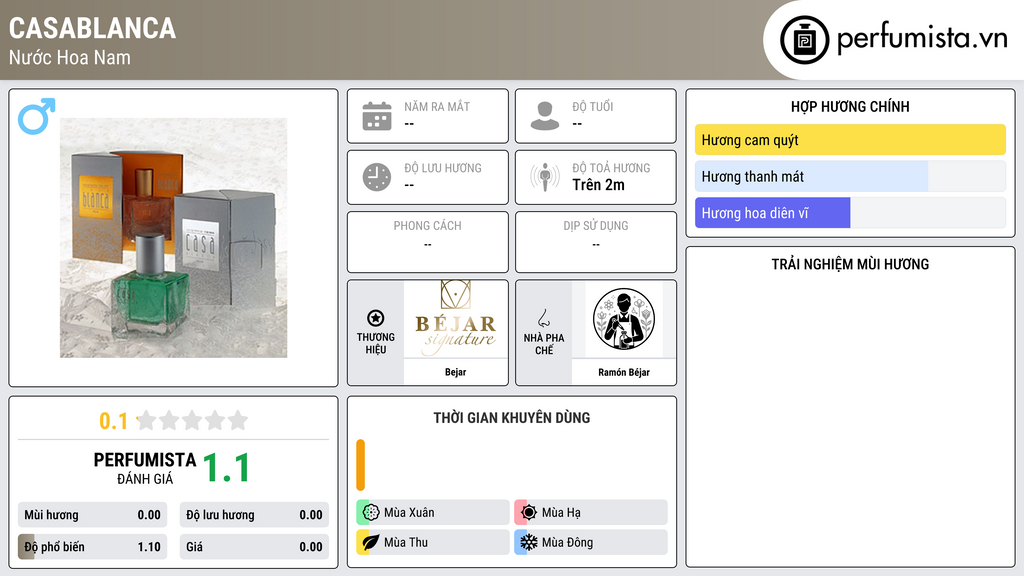
Task: Select the Hương cam quýt accord bar
Action: (850, 140)
